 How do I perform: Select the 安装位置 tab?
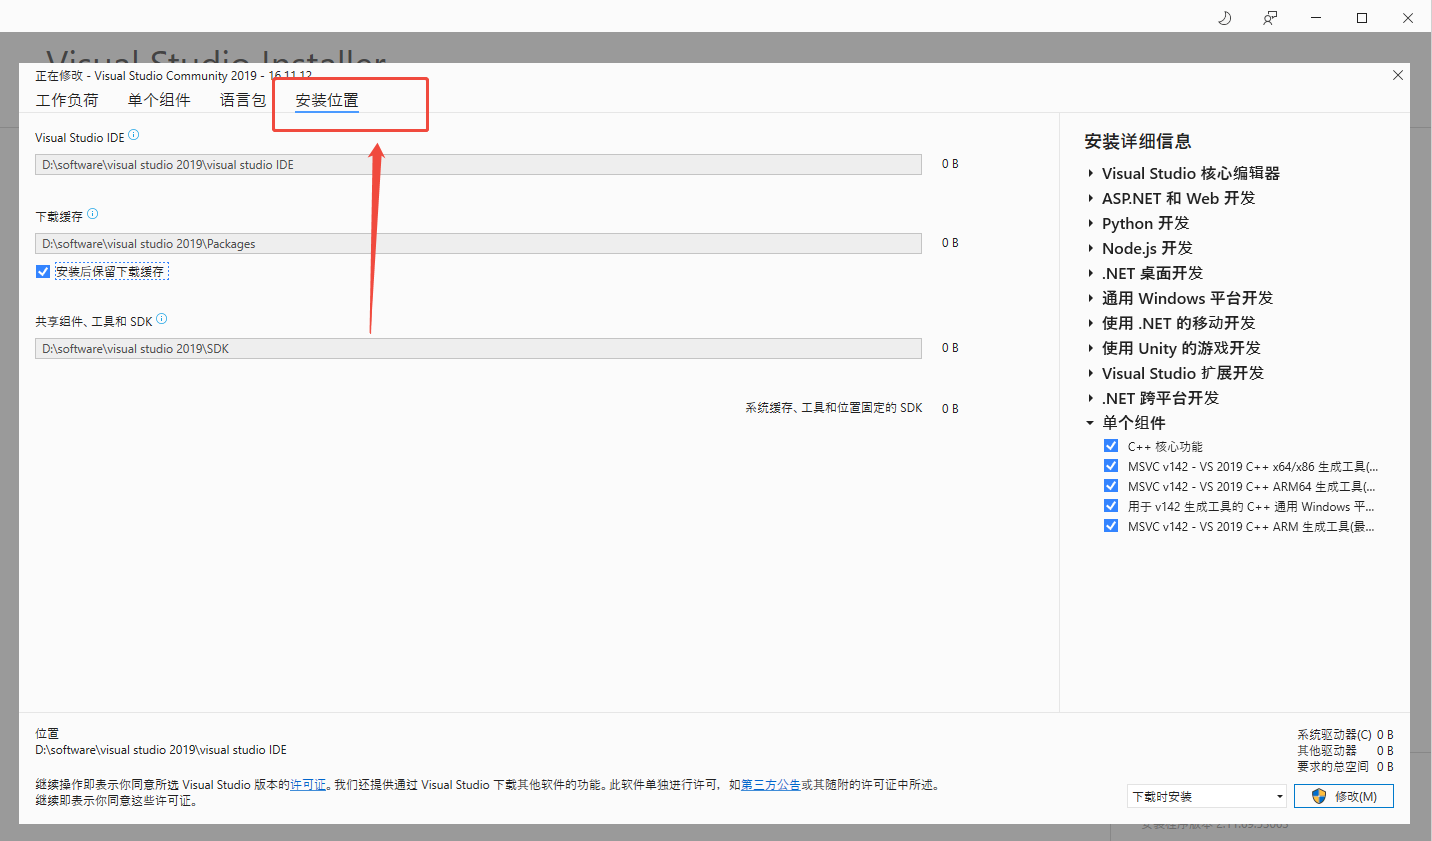(x=327, y=100)
